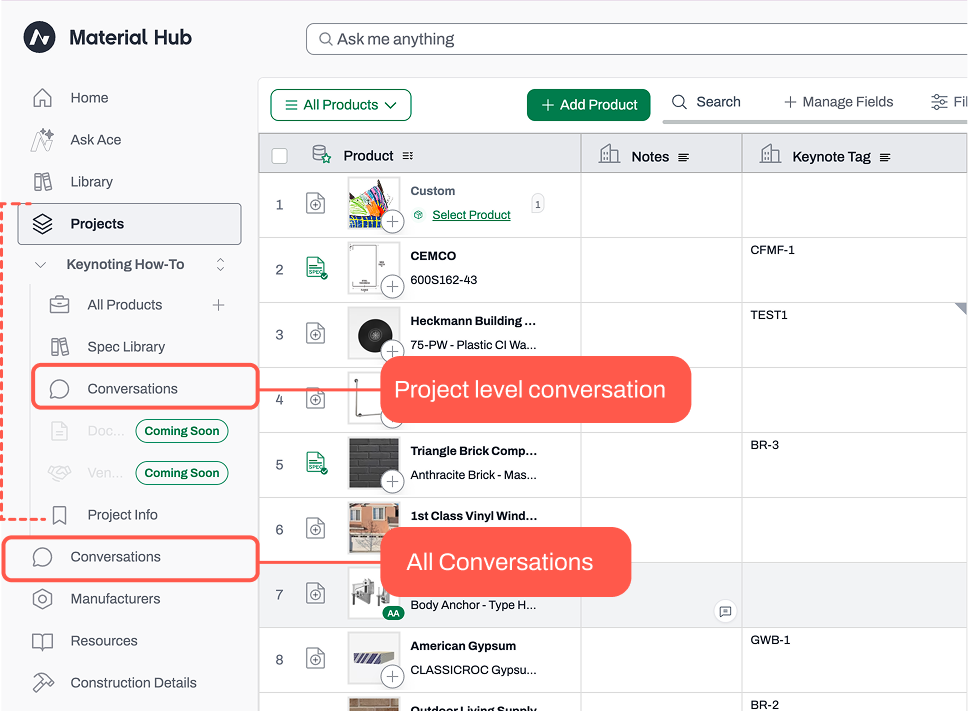Collapse the Keynoting How-To project tree
Image resolution: width=968 pixels, height=711 pixels.
(x=41, y=265)
